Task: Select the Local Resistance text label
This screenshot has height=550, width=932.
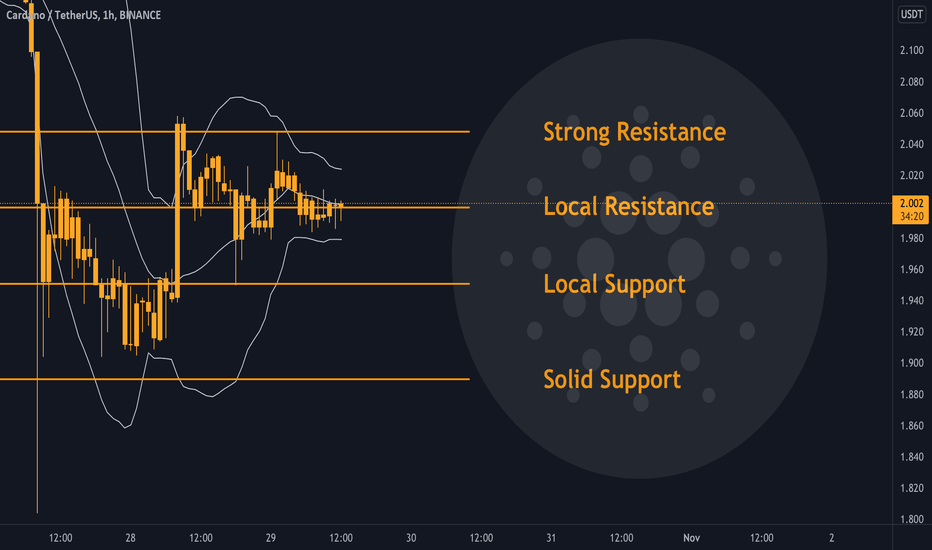Action: (628, 206)
